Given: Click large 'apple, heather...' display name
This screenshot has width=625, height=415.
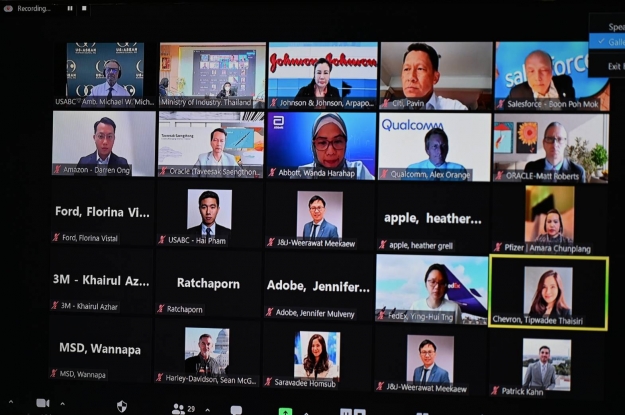Looking at the screenshot, I should click(433, 218).
